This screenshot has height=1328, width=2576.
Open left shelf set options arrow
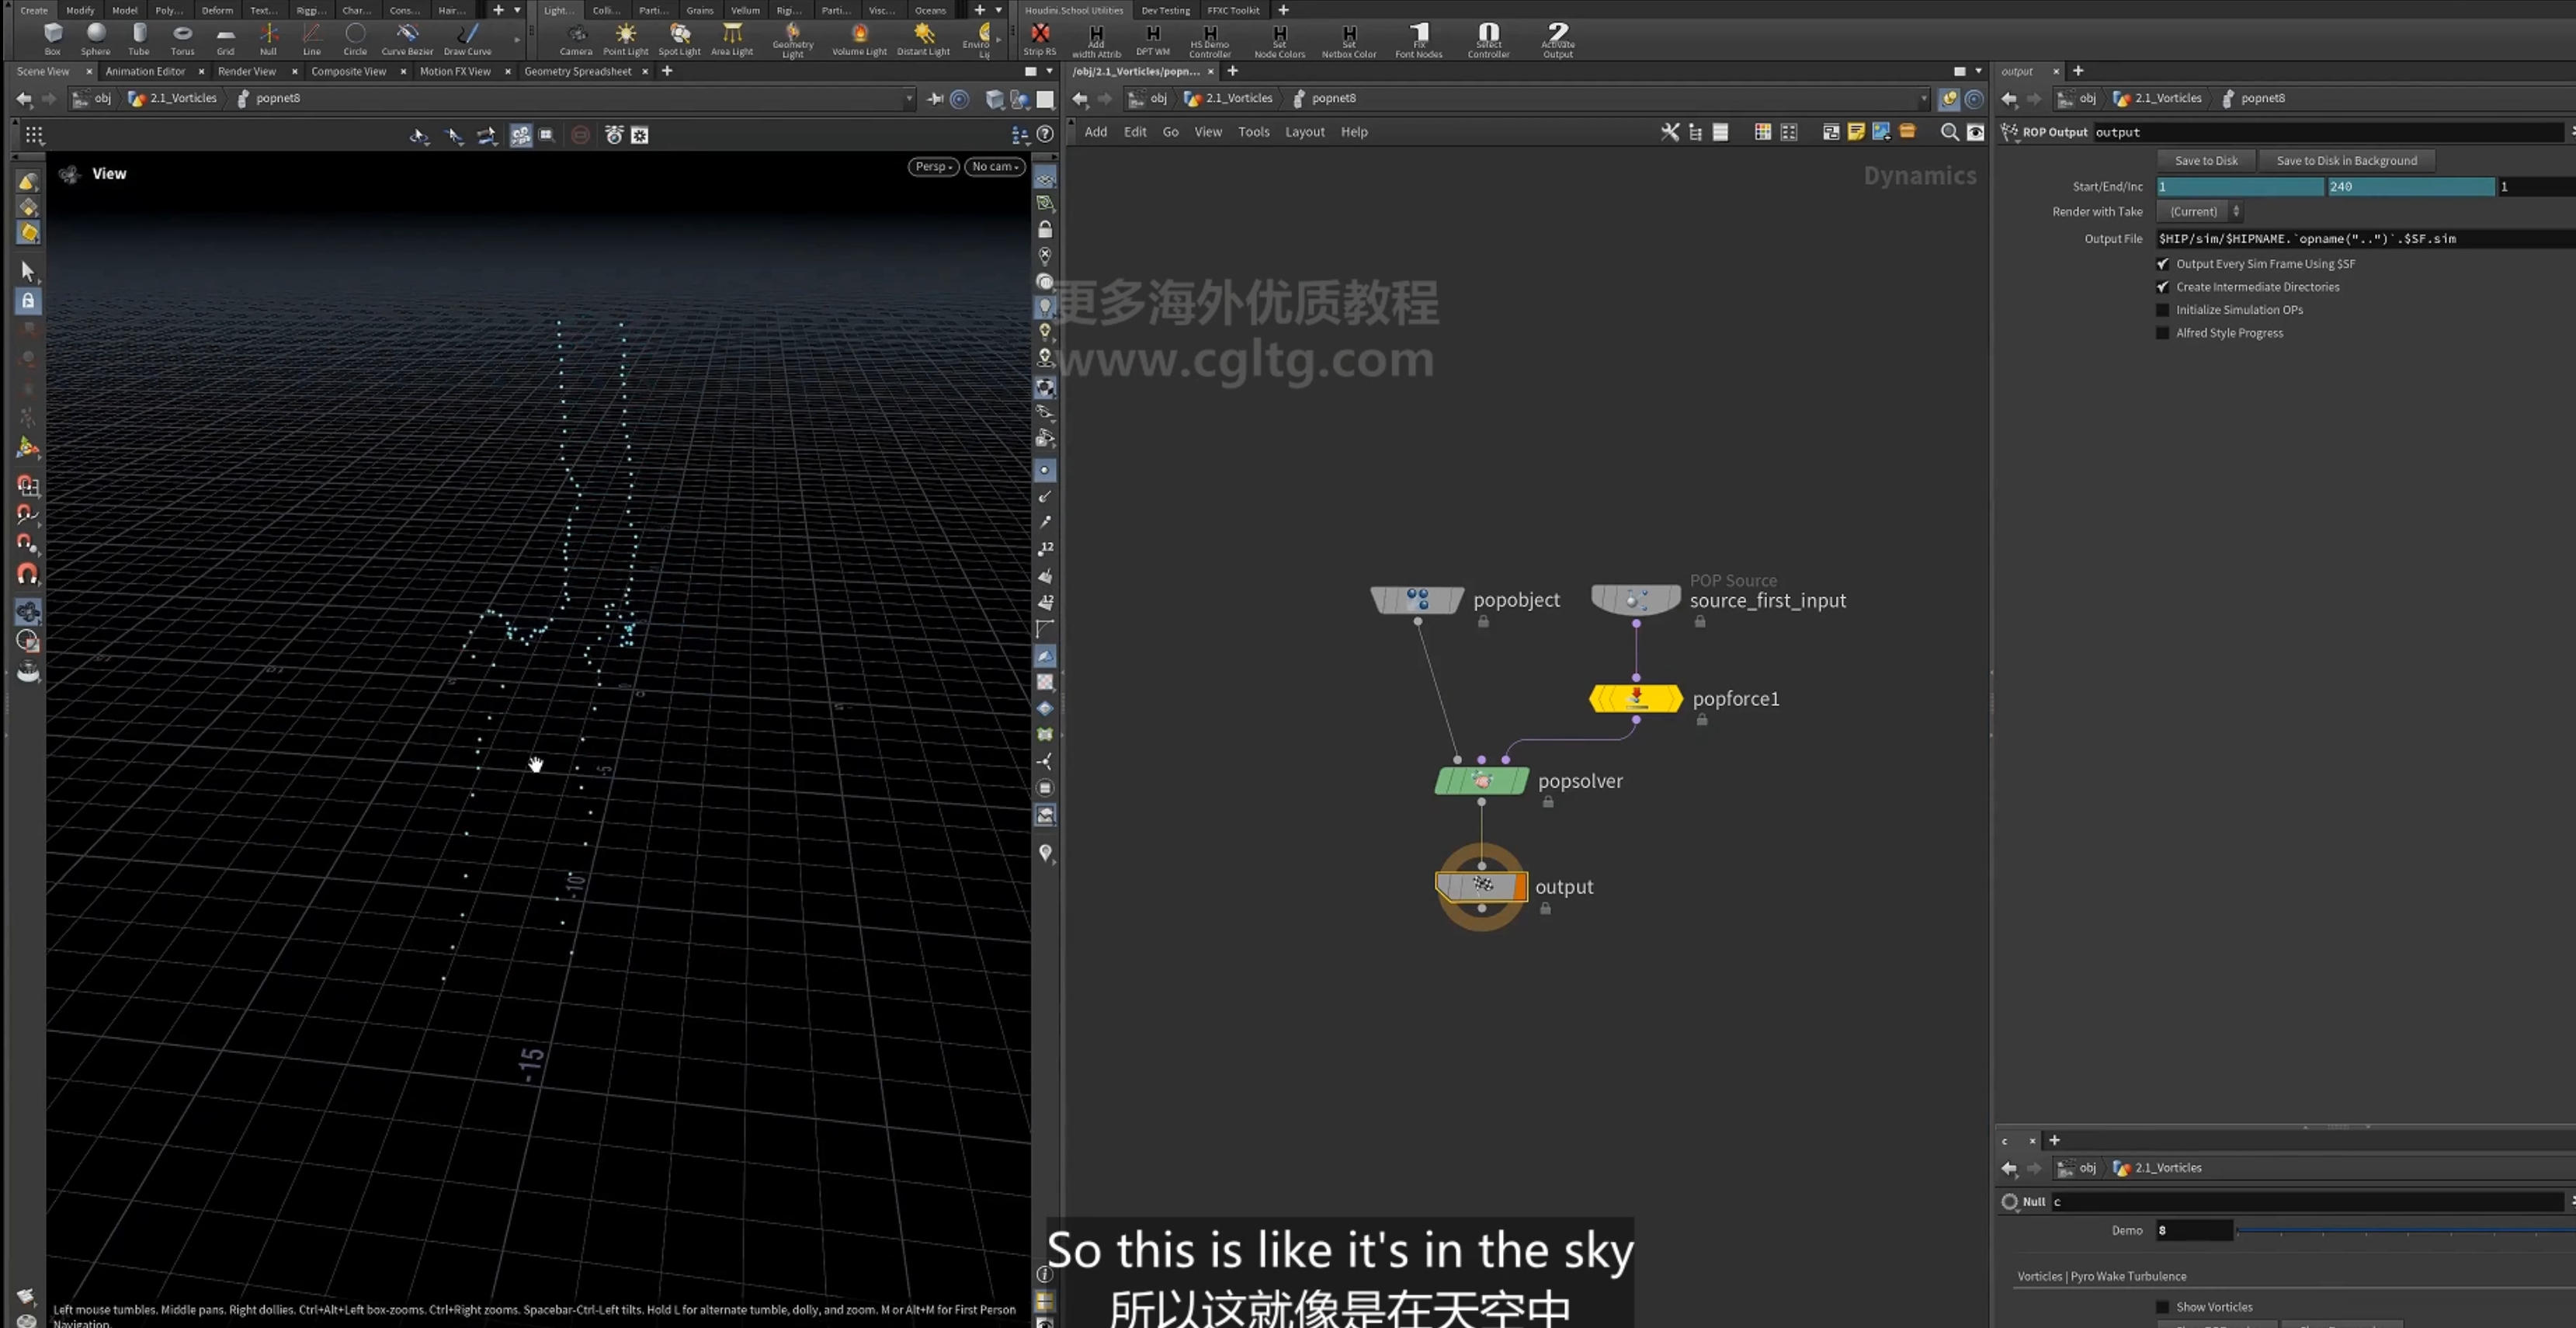tap(517, 10)
